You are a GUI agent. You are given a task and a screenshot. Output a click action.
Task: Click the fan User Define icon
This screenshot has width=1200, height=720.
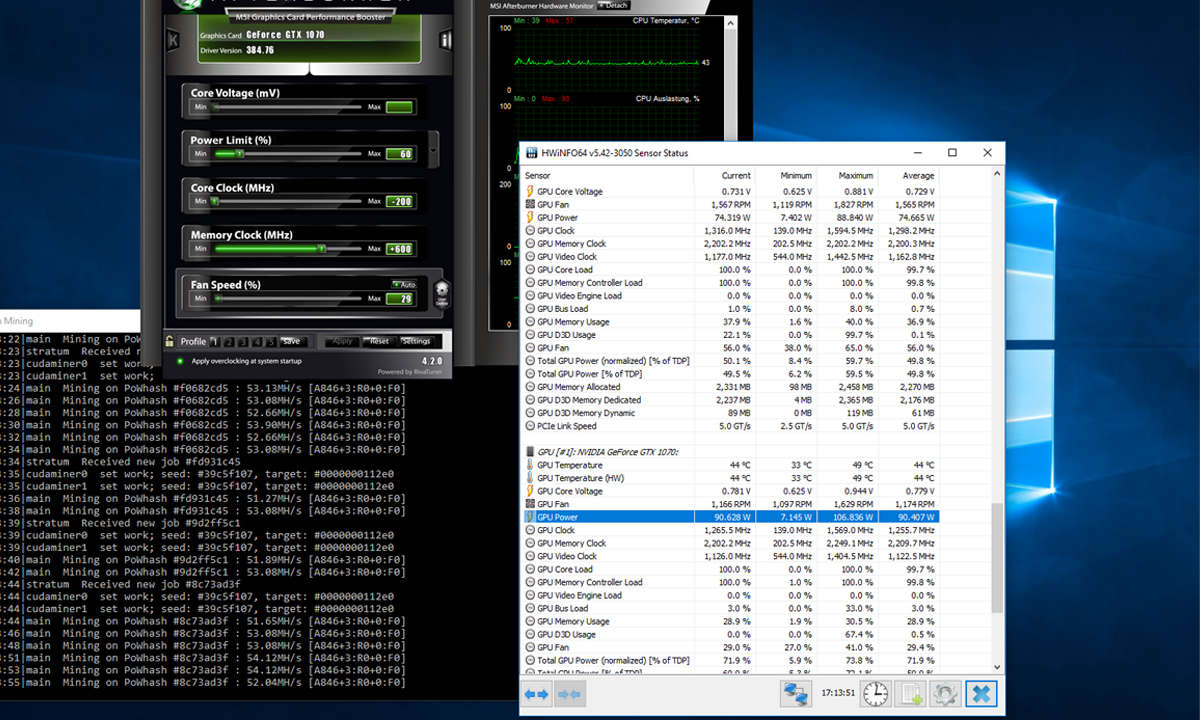(442, 295)
